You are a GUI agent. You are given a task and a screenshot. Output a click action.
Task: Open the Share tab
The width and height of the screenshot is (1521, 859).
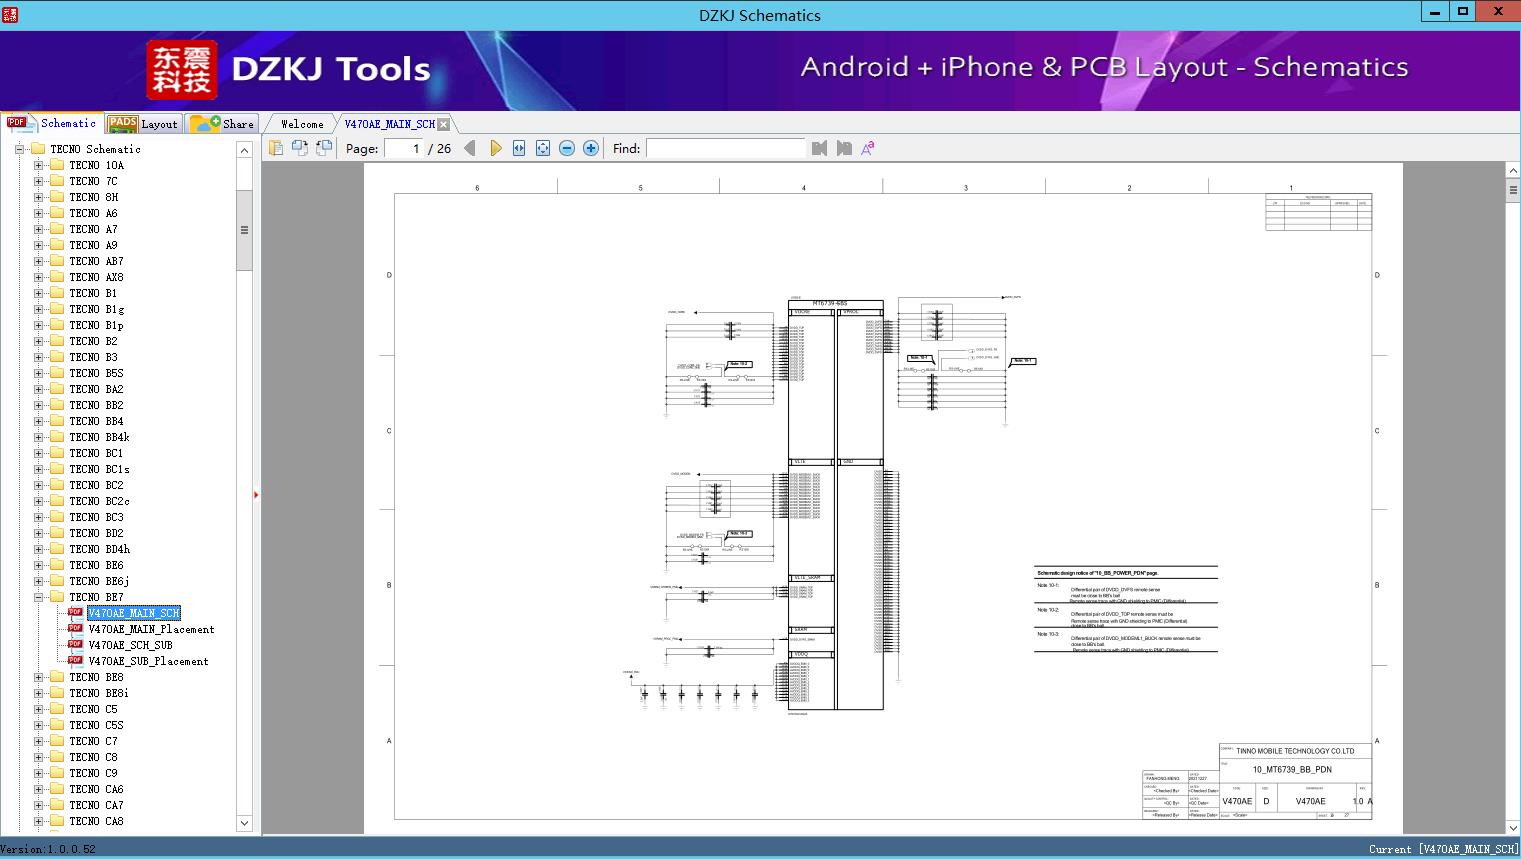(222, 124)
